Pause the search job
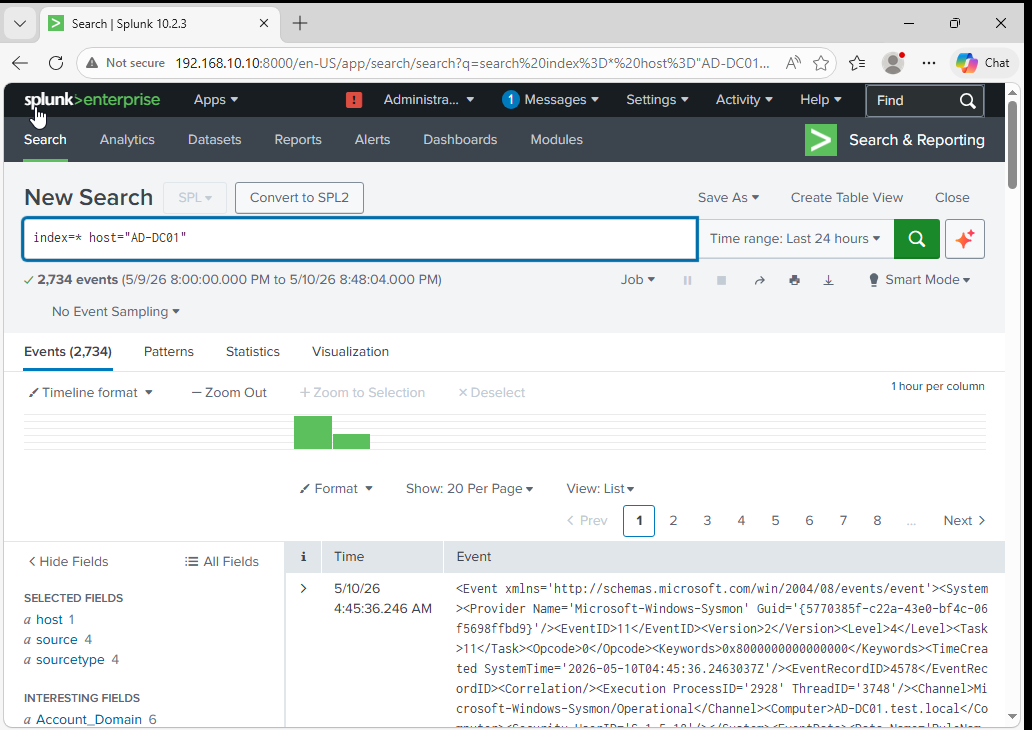The height and width of the screenshot is (730, 1032). coord(687,280)
